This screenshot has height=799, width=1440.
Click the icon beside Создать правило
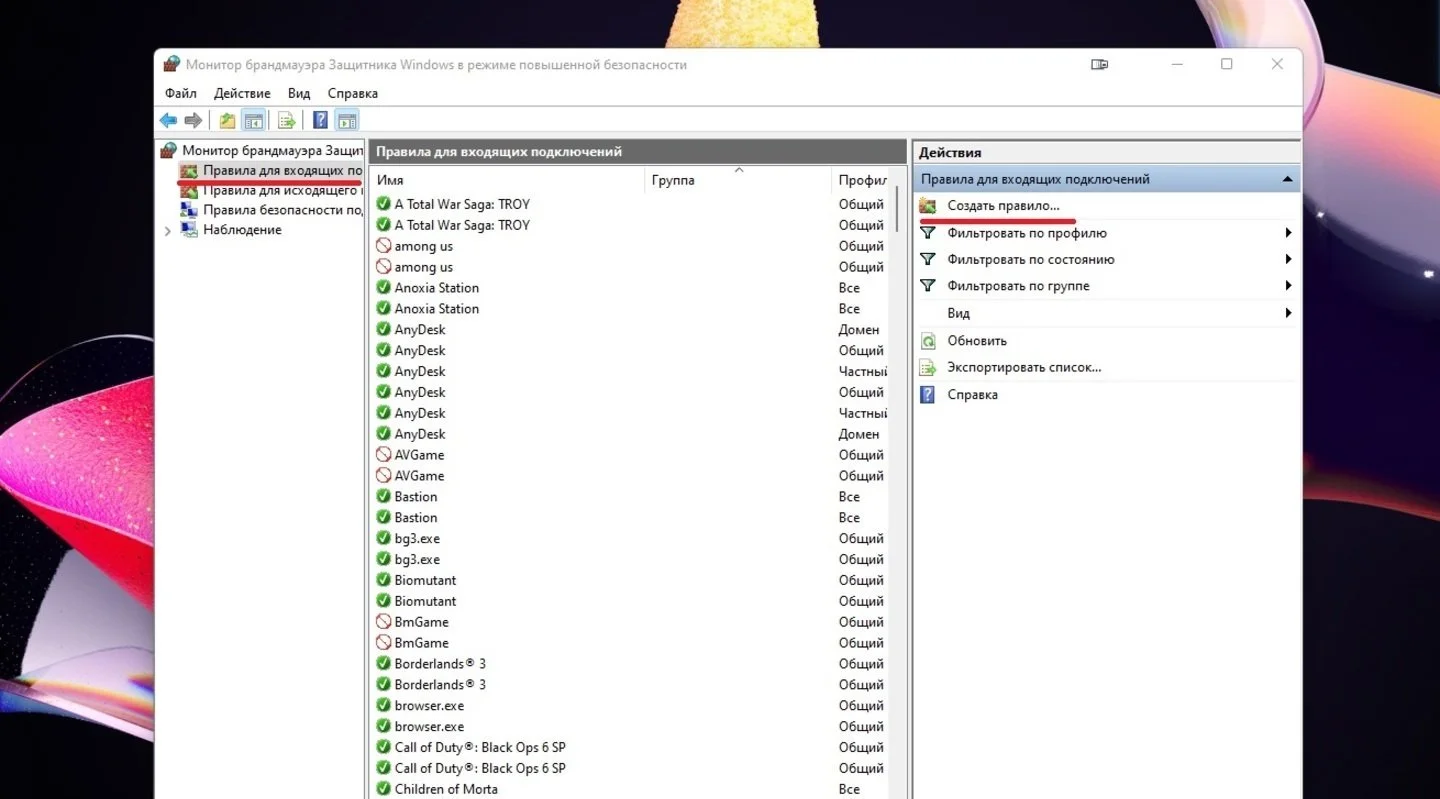(928, 206)
